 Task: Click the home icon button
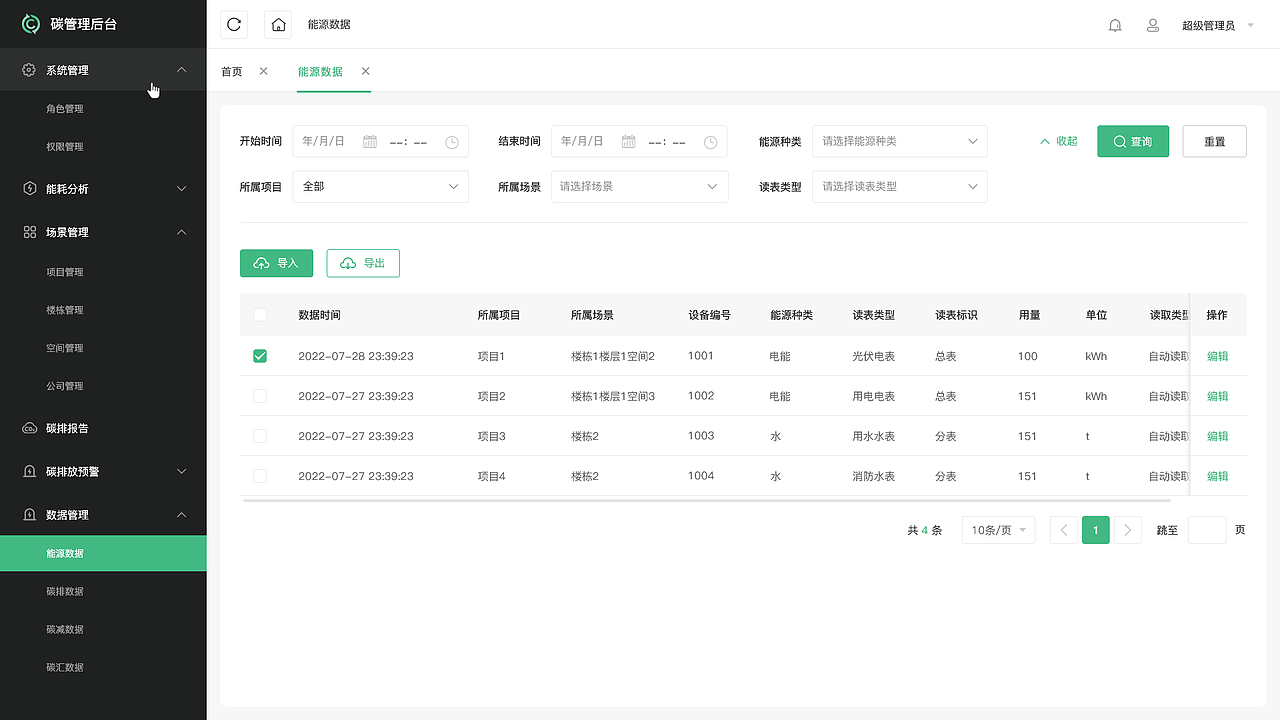tap(278, 25)
